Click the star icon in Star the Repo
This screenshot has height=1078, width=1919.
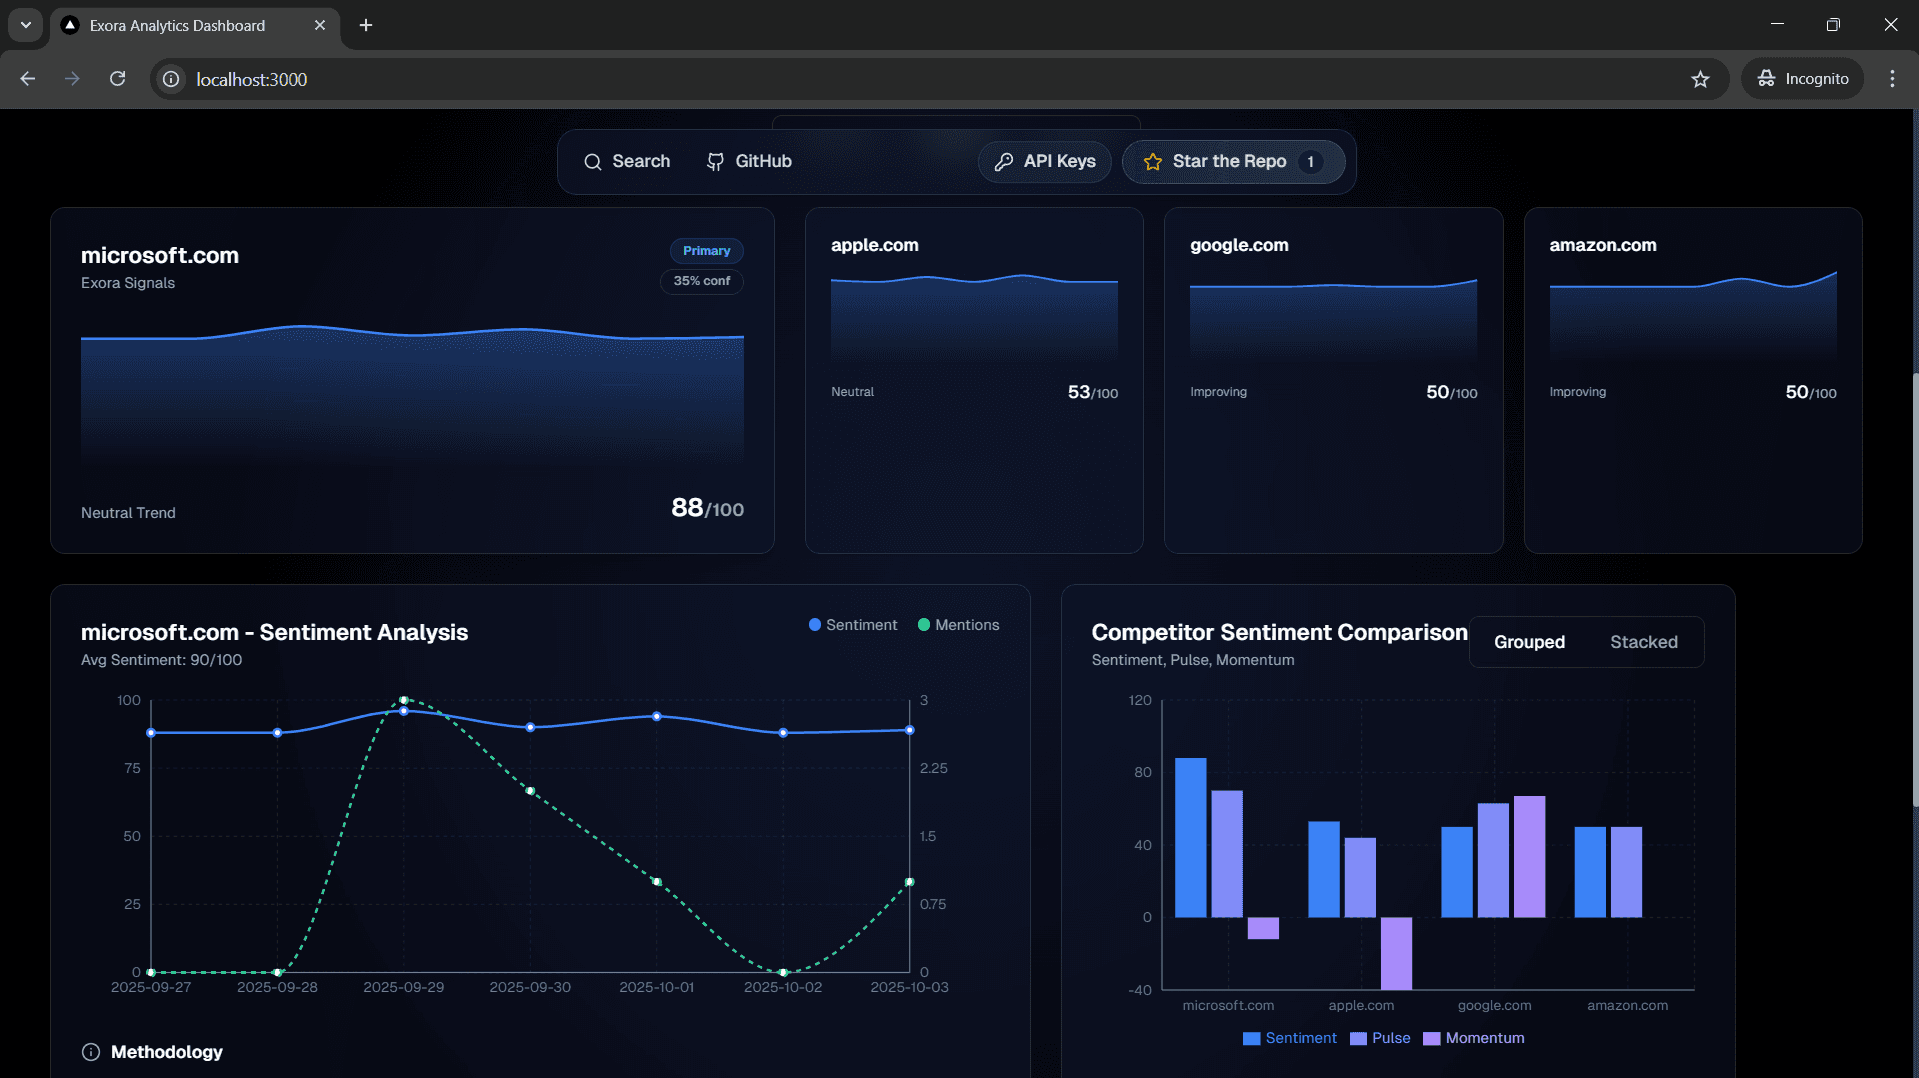(x=1153, y=162)
